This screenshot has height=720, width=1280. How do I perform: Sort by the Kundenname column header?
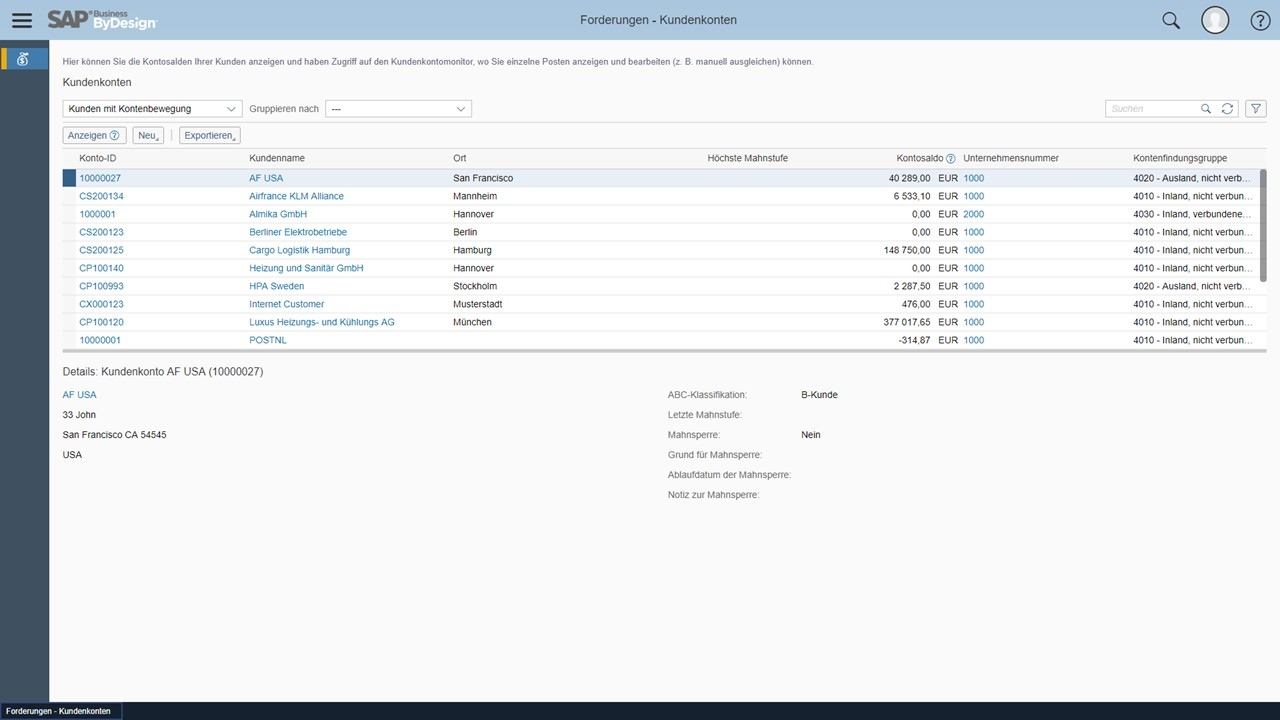(277, 158)
